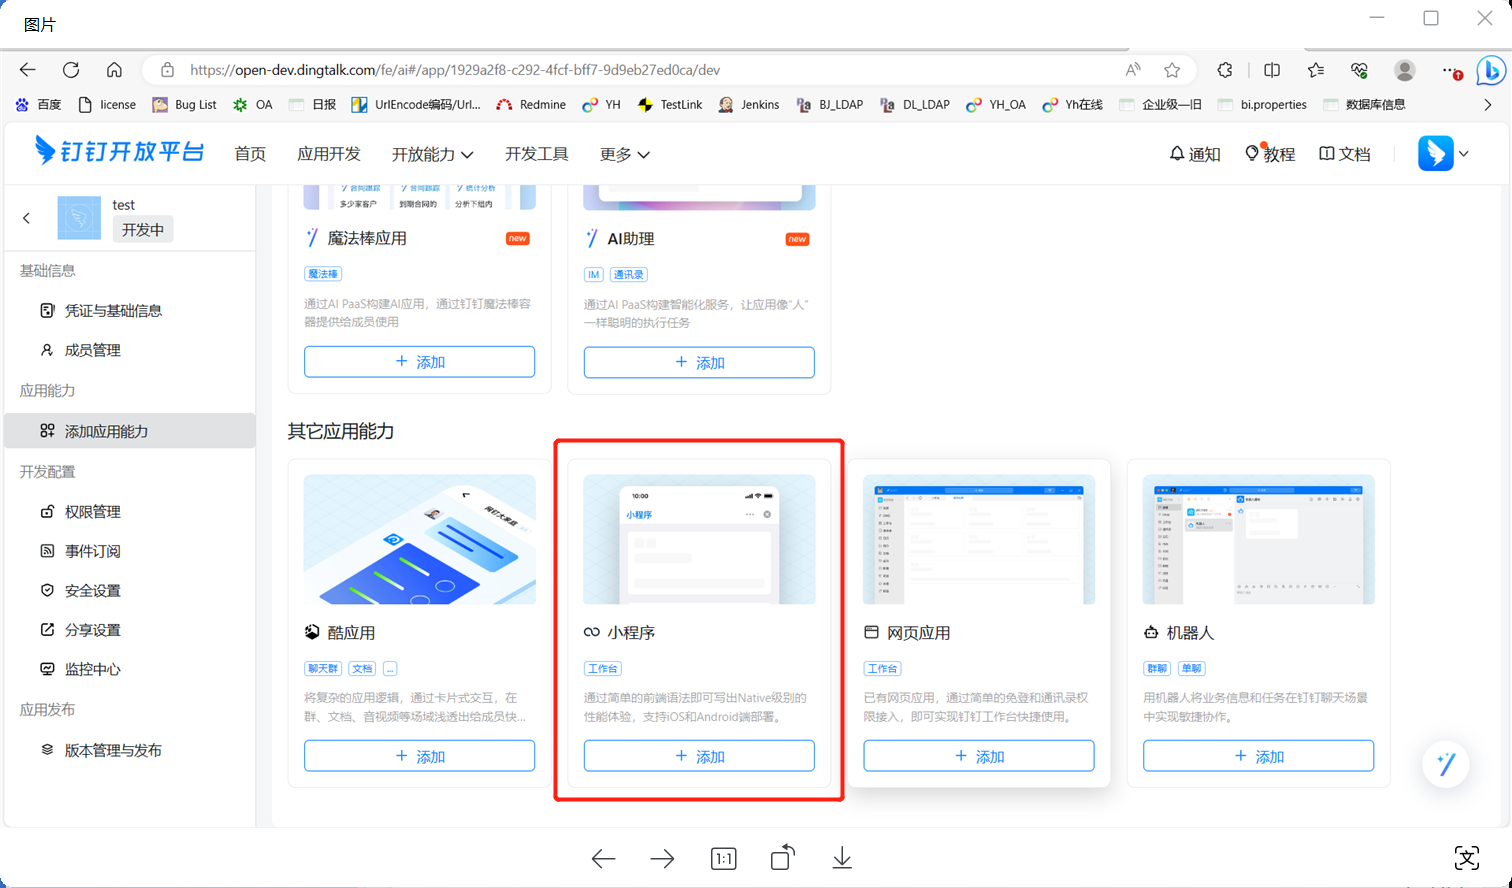Open the Jenkins bookmark
This screenshot has width=1512, height=888.
749,104
